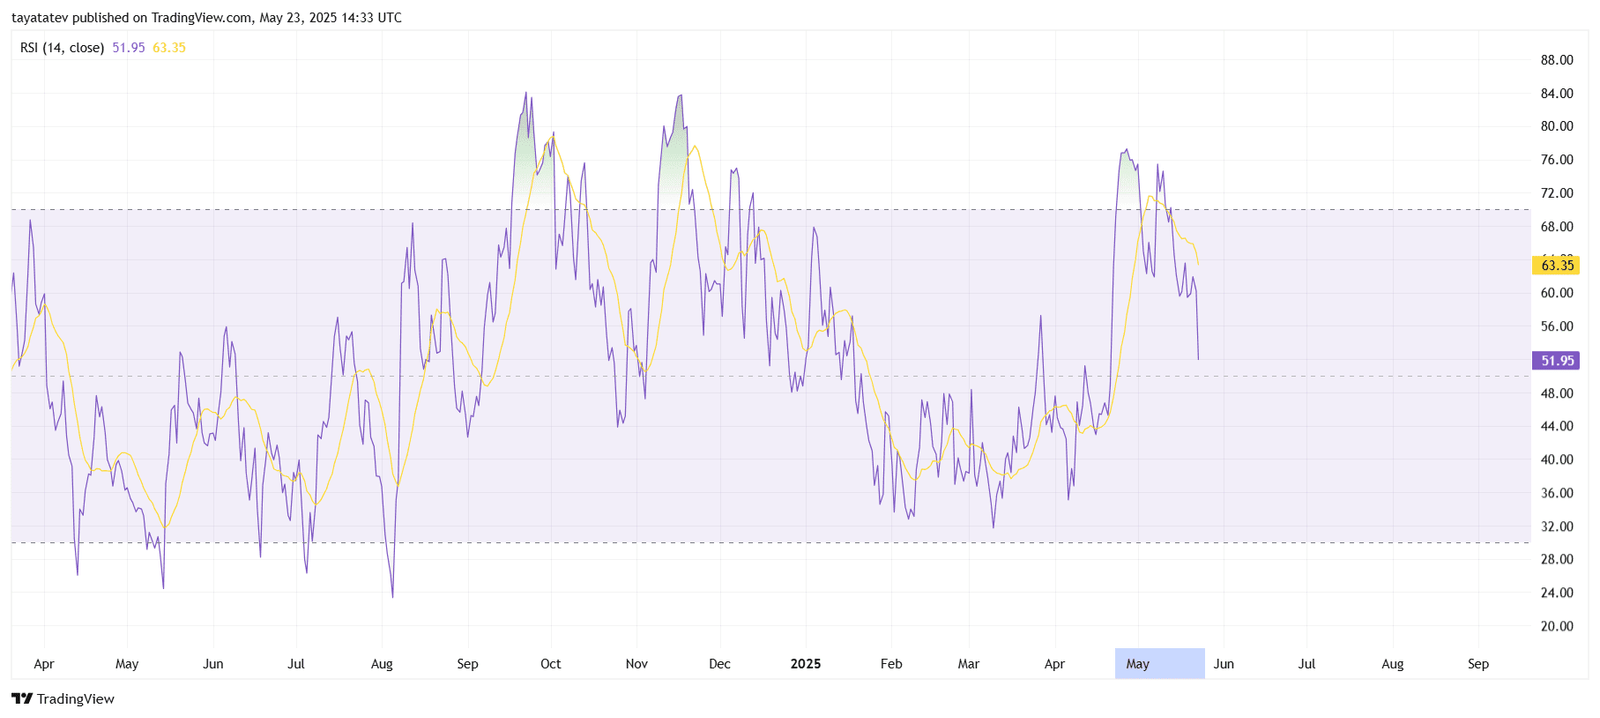Click the purple 51.95 price axis tag

(x=1556, y=361)
